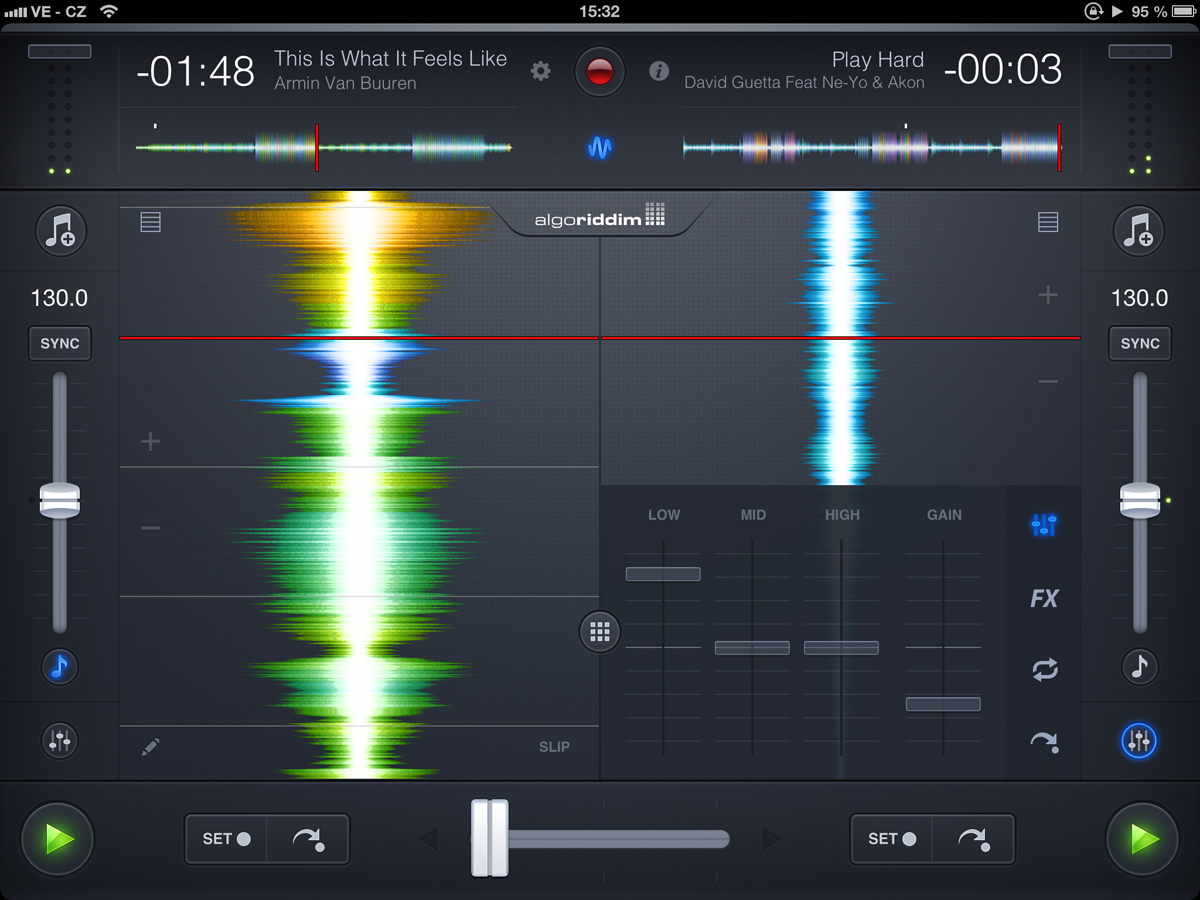Add music to the right deck
This screenshot has height=900, width=1200.
(1139, 230)
